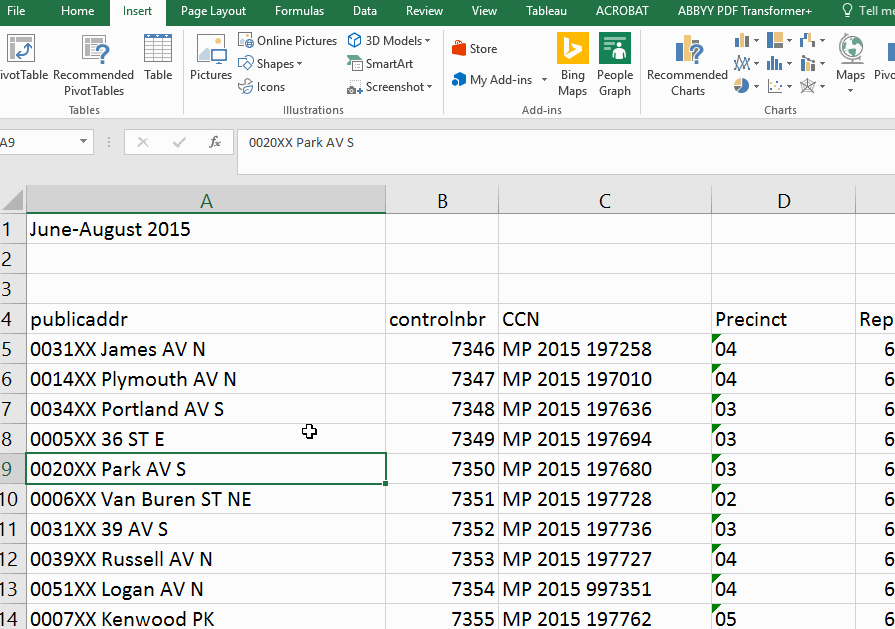Select cell 0006XX Van Buren ST NE
The height and width of the screenshot is (629, 895).
[x=206, y=499]
